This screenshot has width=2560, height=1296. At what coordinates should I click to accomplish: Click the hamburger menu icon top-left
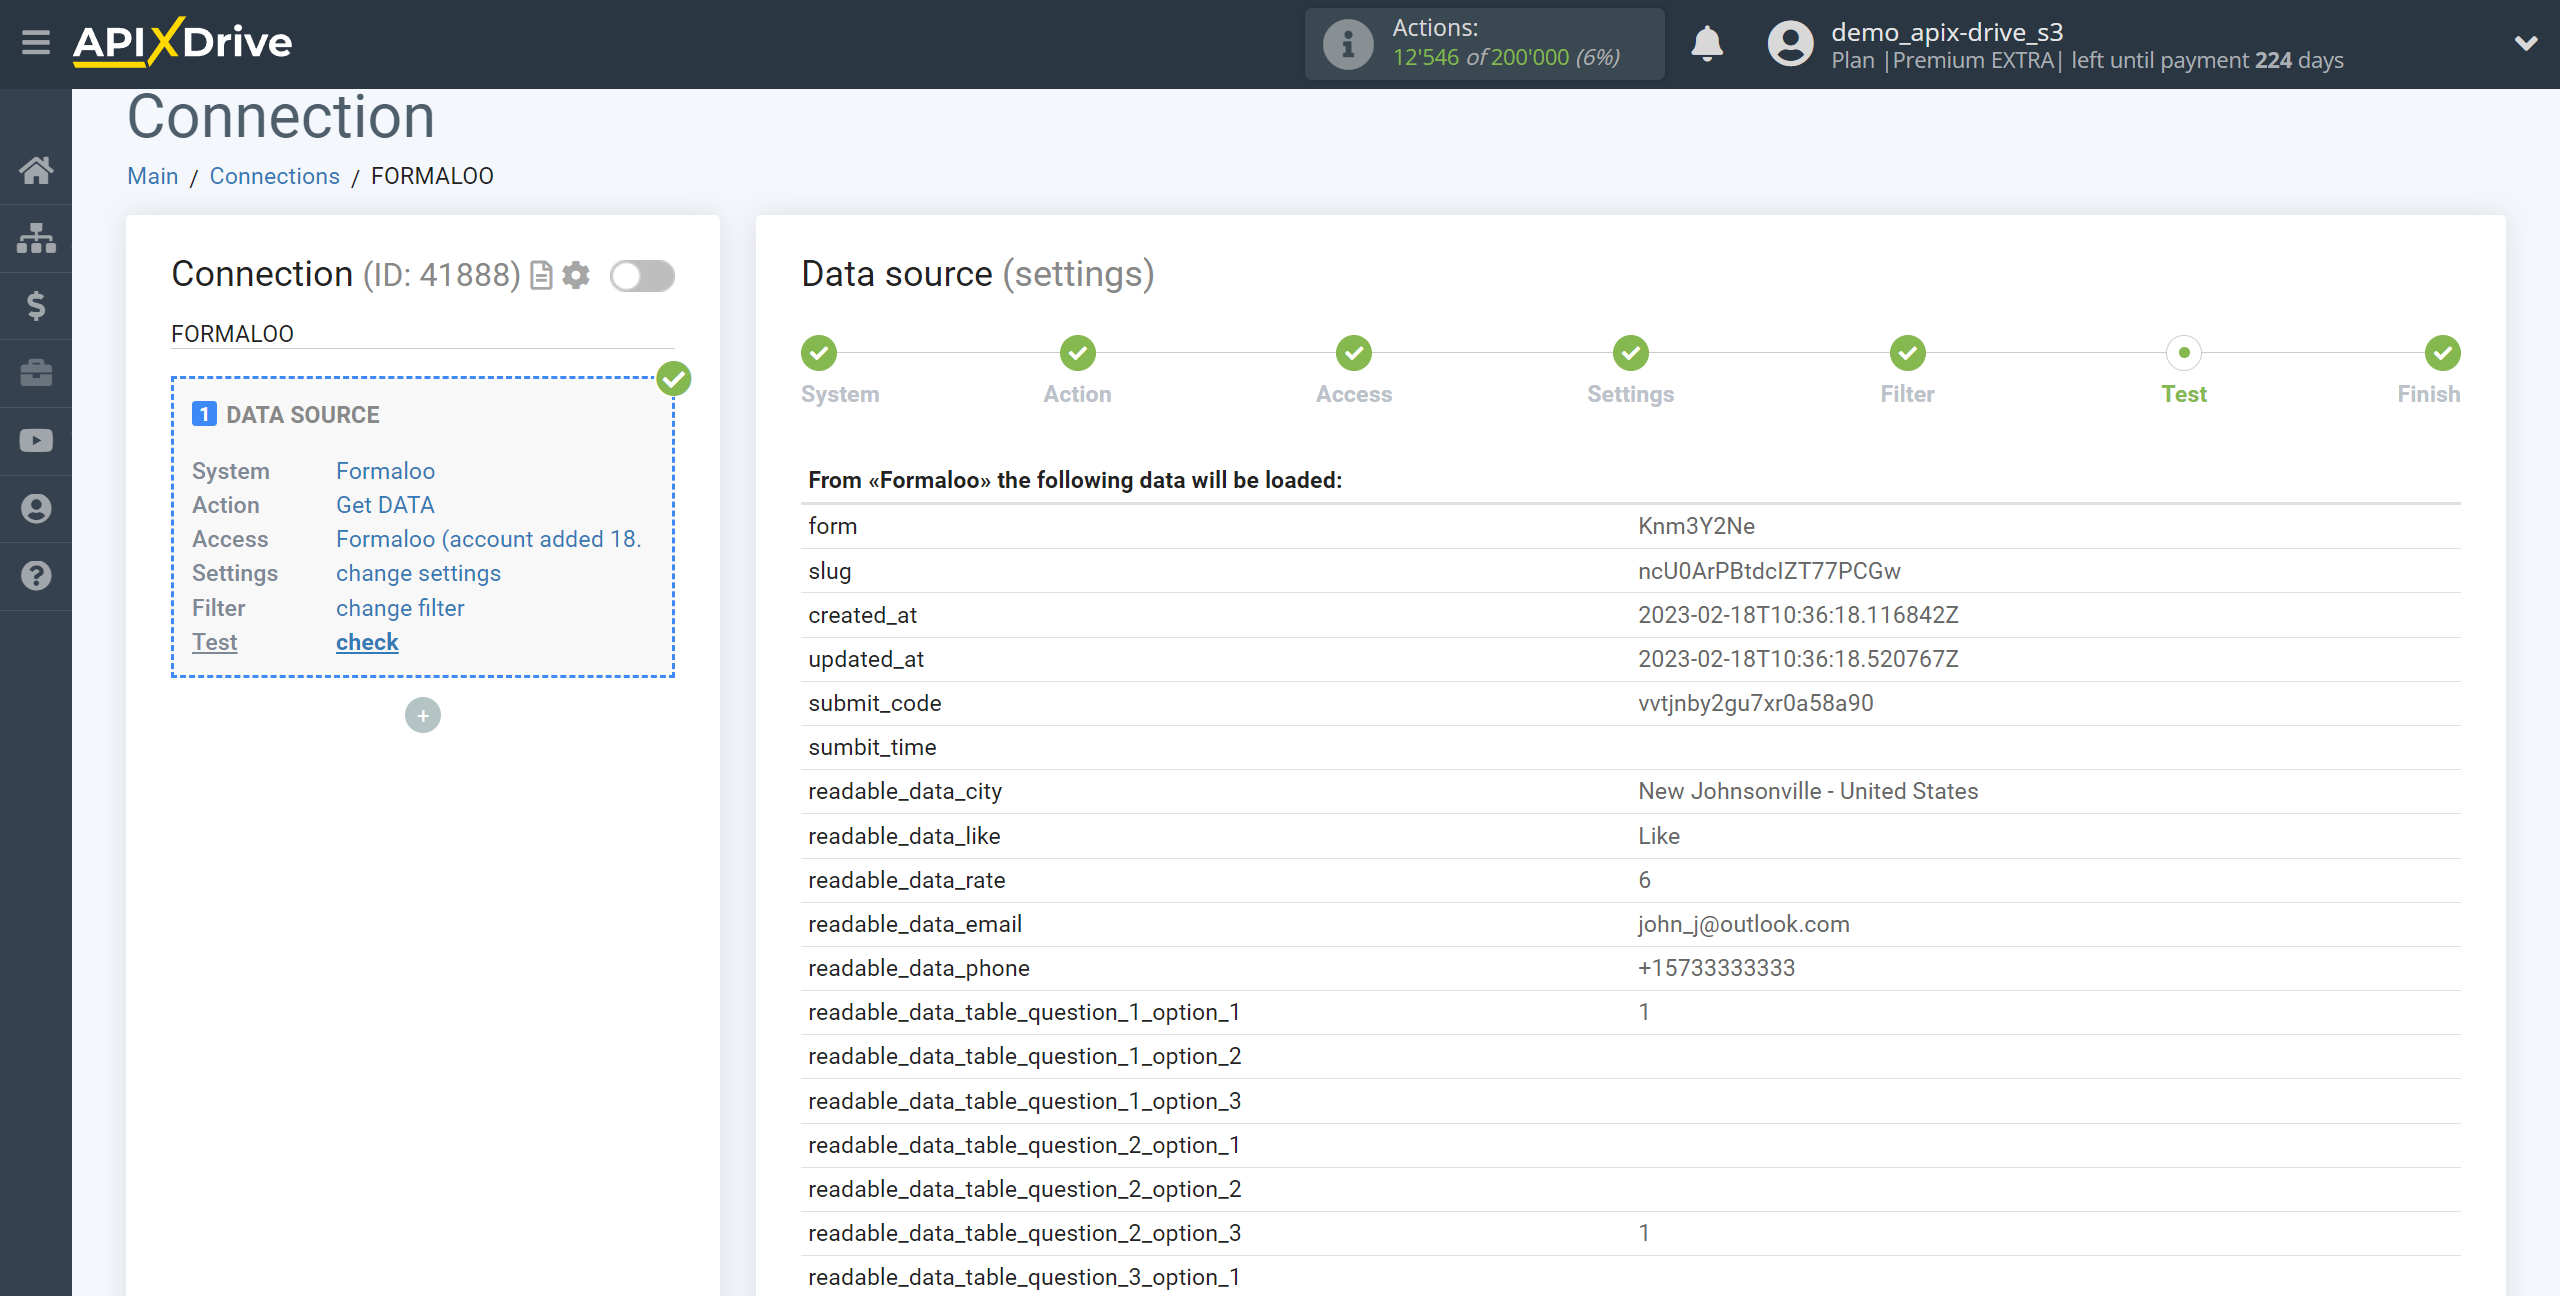click(x=35, y=43)
